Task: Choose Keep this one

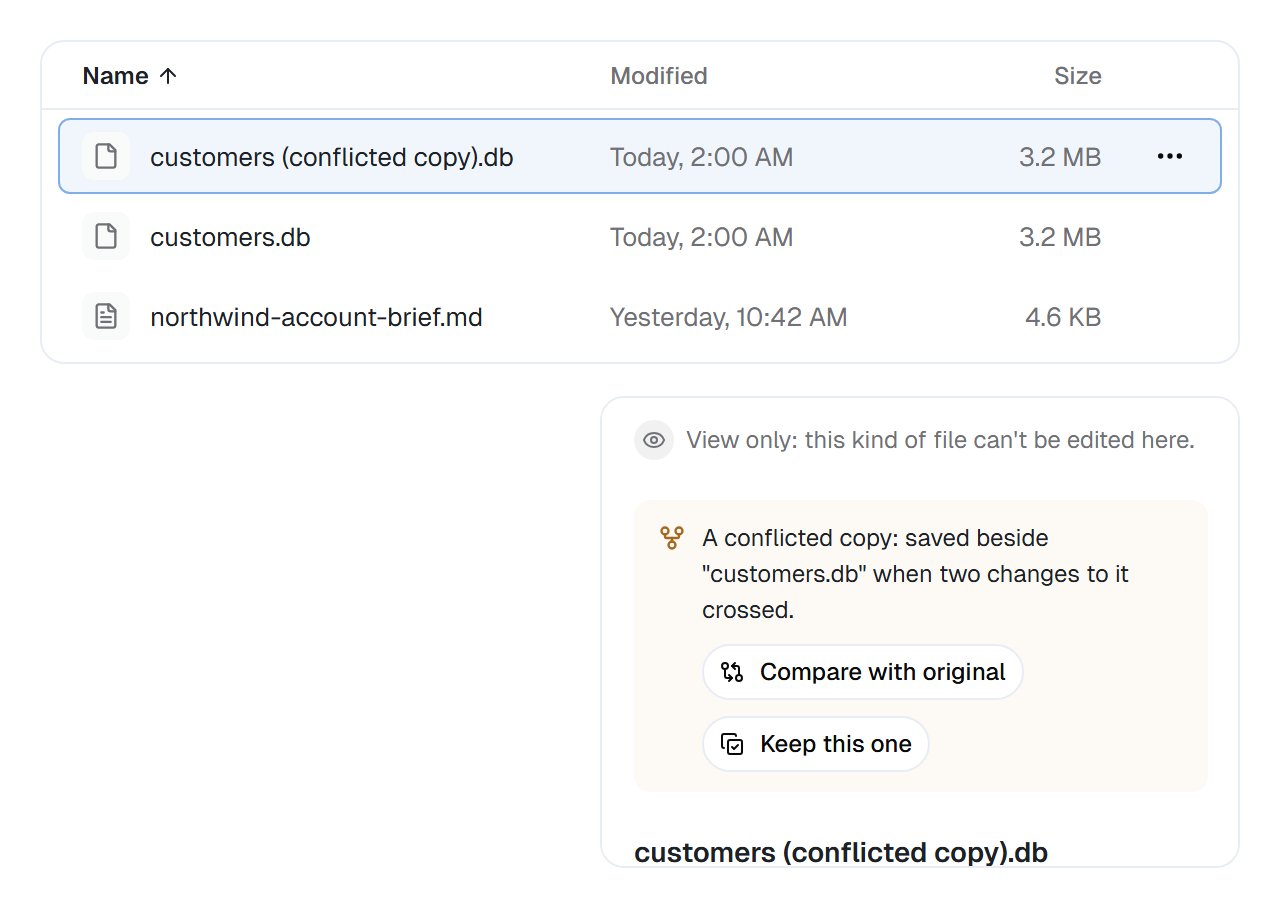Action: click(816, 744)
